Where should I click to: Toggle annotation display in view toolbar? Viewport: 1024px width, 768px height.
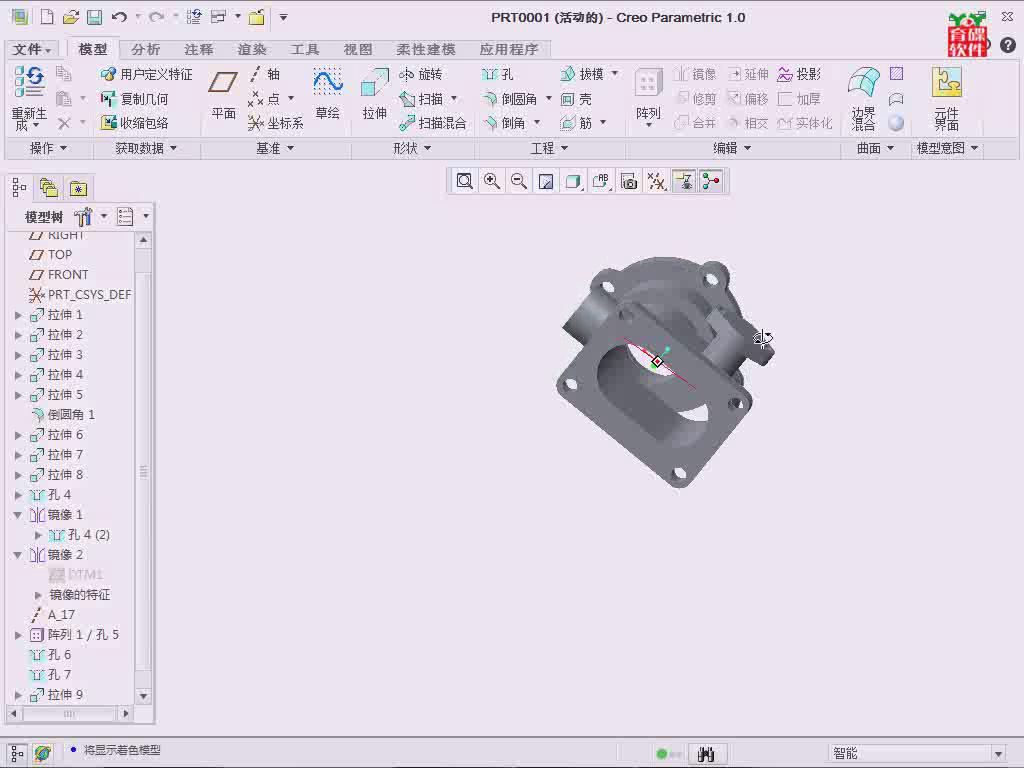pos(684,181)
